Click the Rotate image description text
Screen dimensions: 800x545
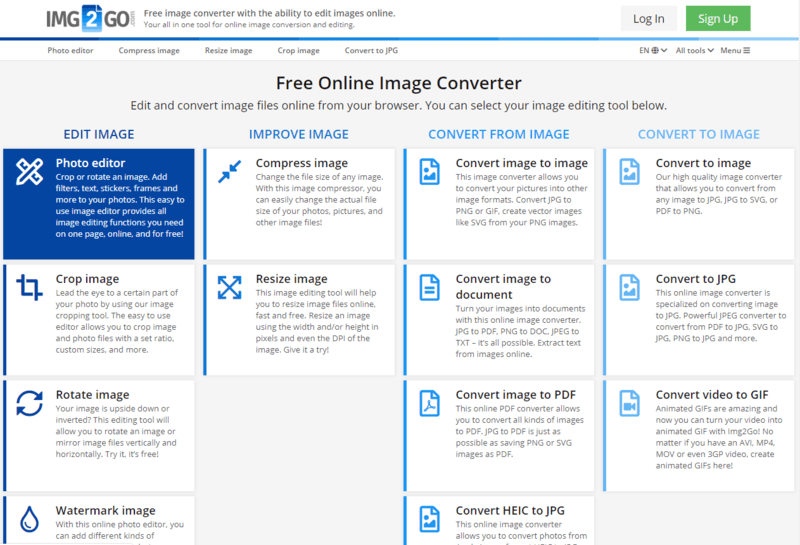point(116,431)
